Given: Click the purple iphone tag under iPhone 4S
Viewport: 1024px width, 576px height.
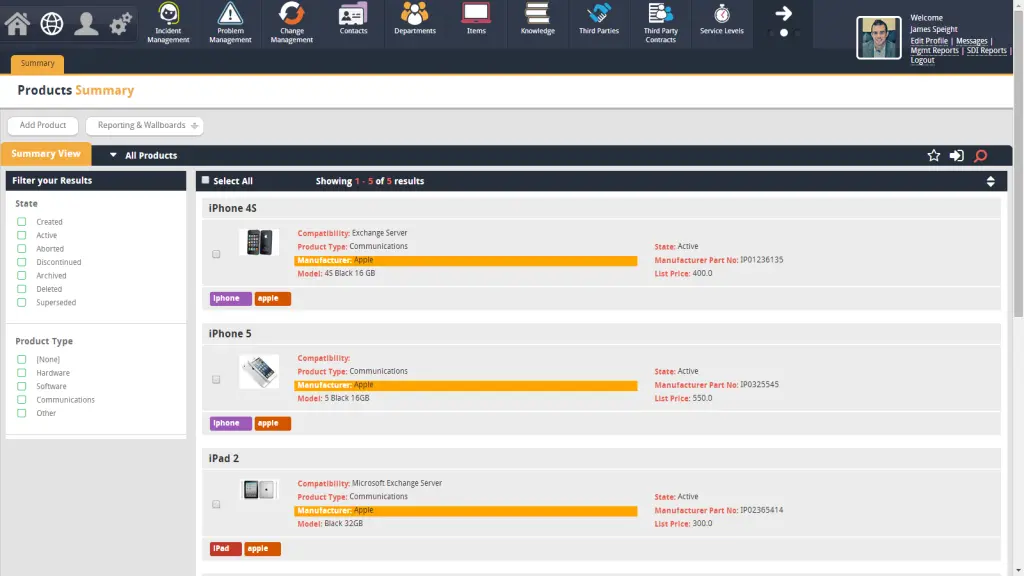Looking at the screenshot, I should pos(231,298).
